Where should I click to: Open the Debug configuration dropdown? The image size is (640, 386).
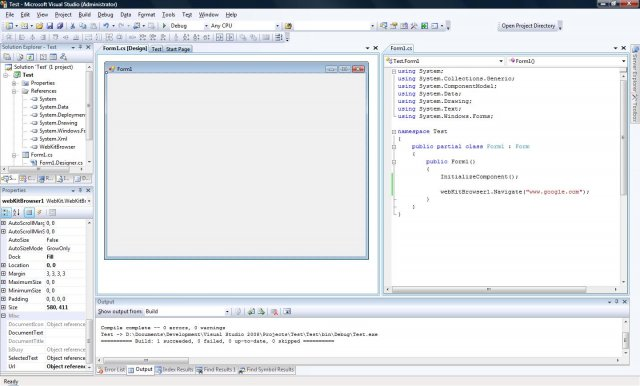coord(206,26)
